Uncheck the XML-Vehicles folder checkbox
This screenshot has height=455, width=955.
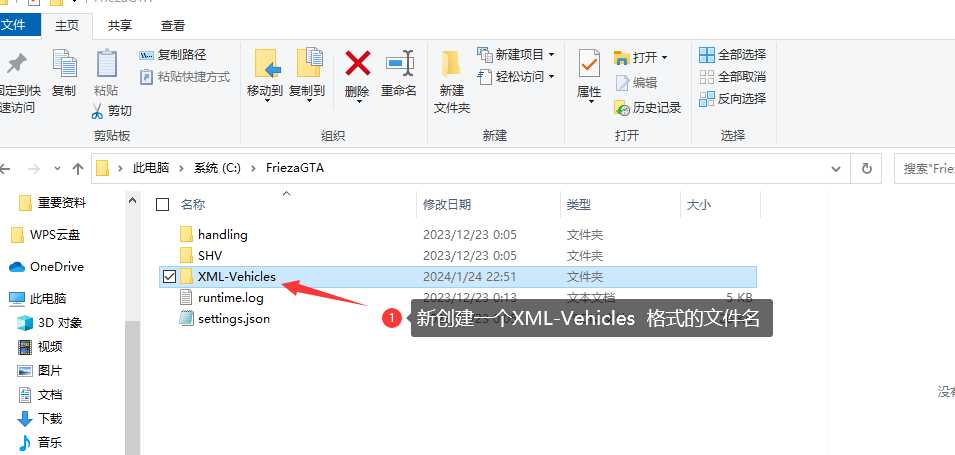tap(169, 277)
